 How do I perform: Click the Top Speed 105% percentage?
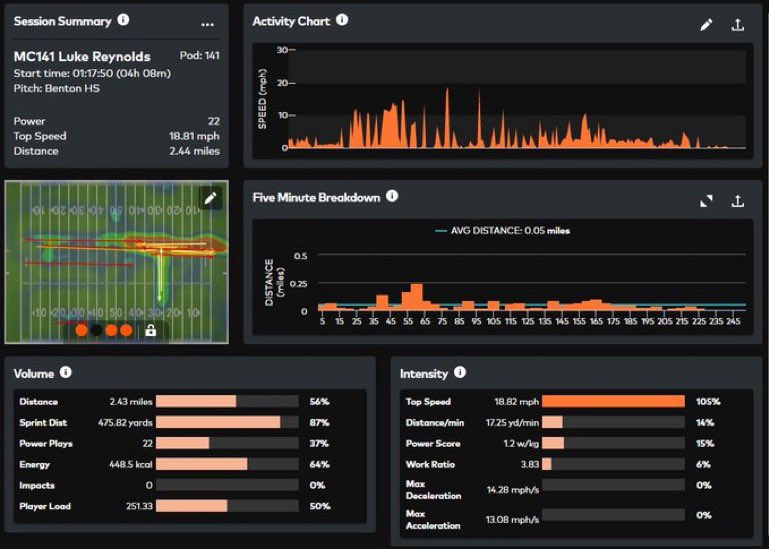708,401
